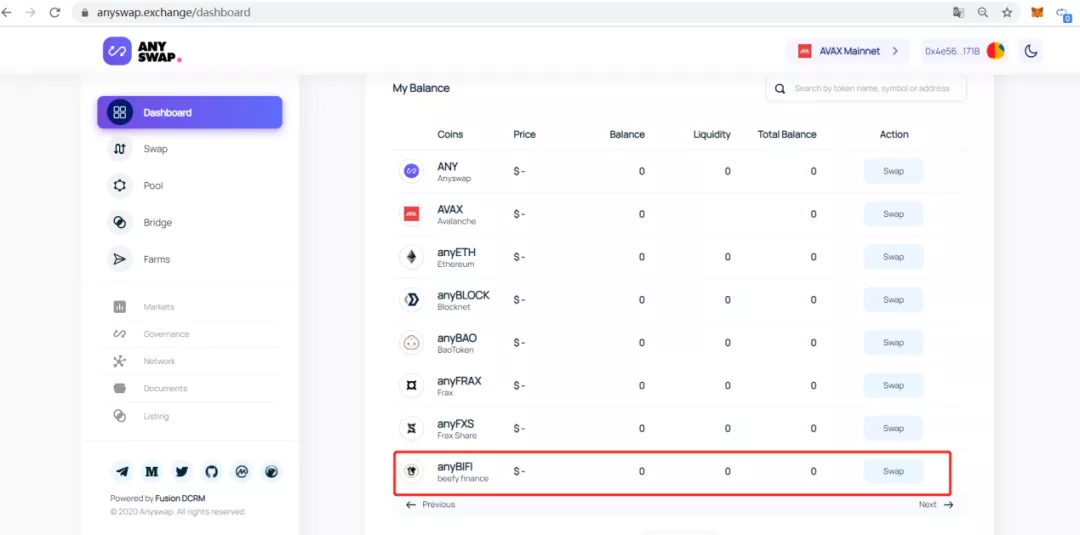
Task: Open GitHub social link
Action: click(x=211, y=472)
